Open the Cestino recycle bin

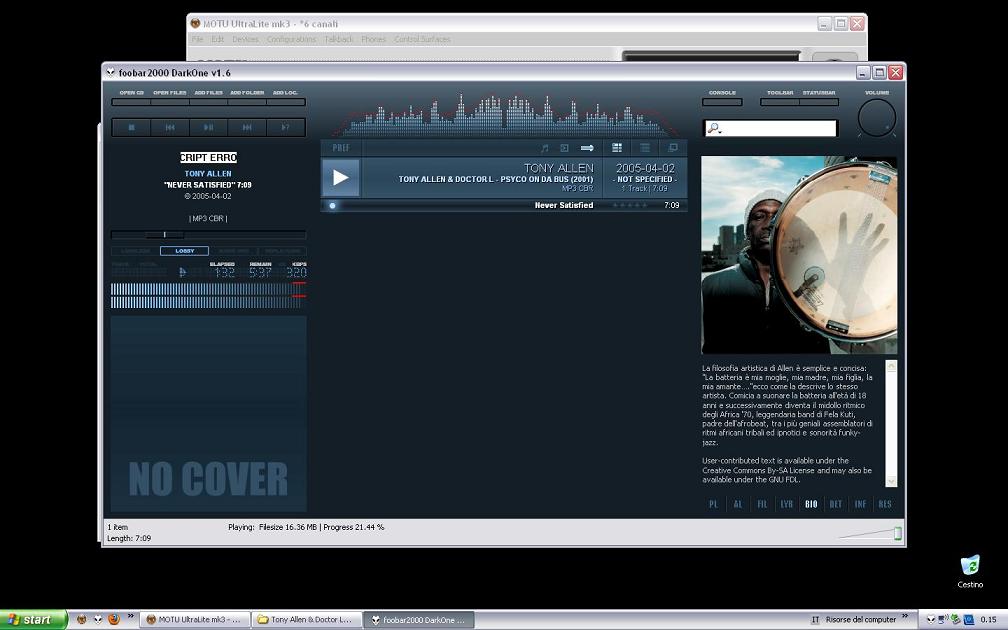tap(970, 572)
